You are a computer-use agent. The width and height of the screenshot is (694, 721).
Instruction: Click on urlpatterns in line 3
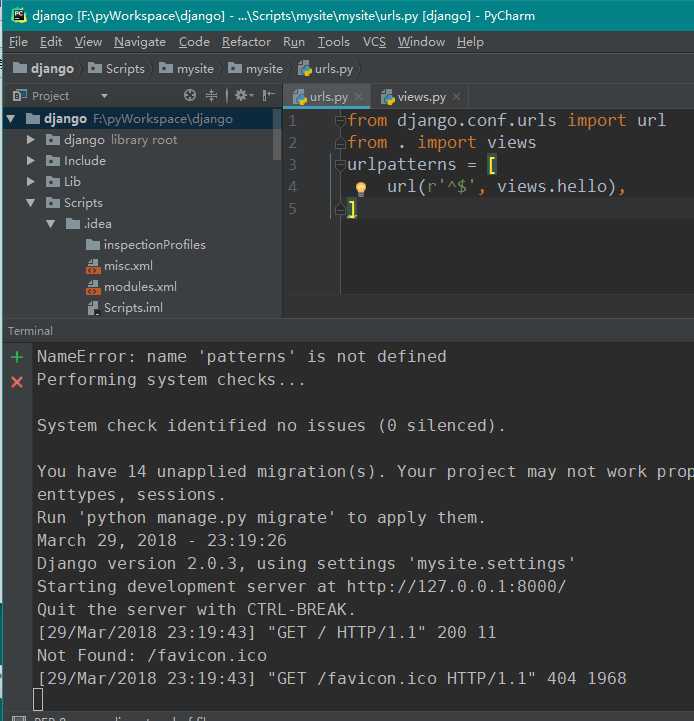pyautogui.click(x=401, y=165)
